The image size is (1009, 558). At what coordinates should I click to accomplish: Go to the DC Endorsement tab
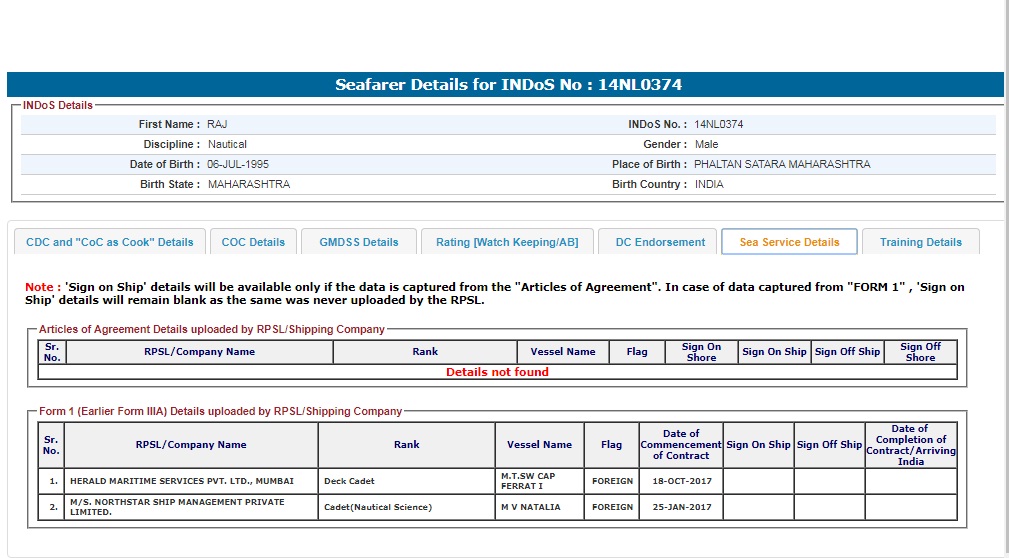[x=660, y=242]
